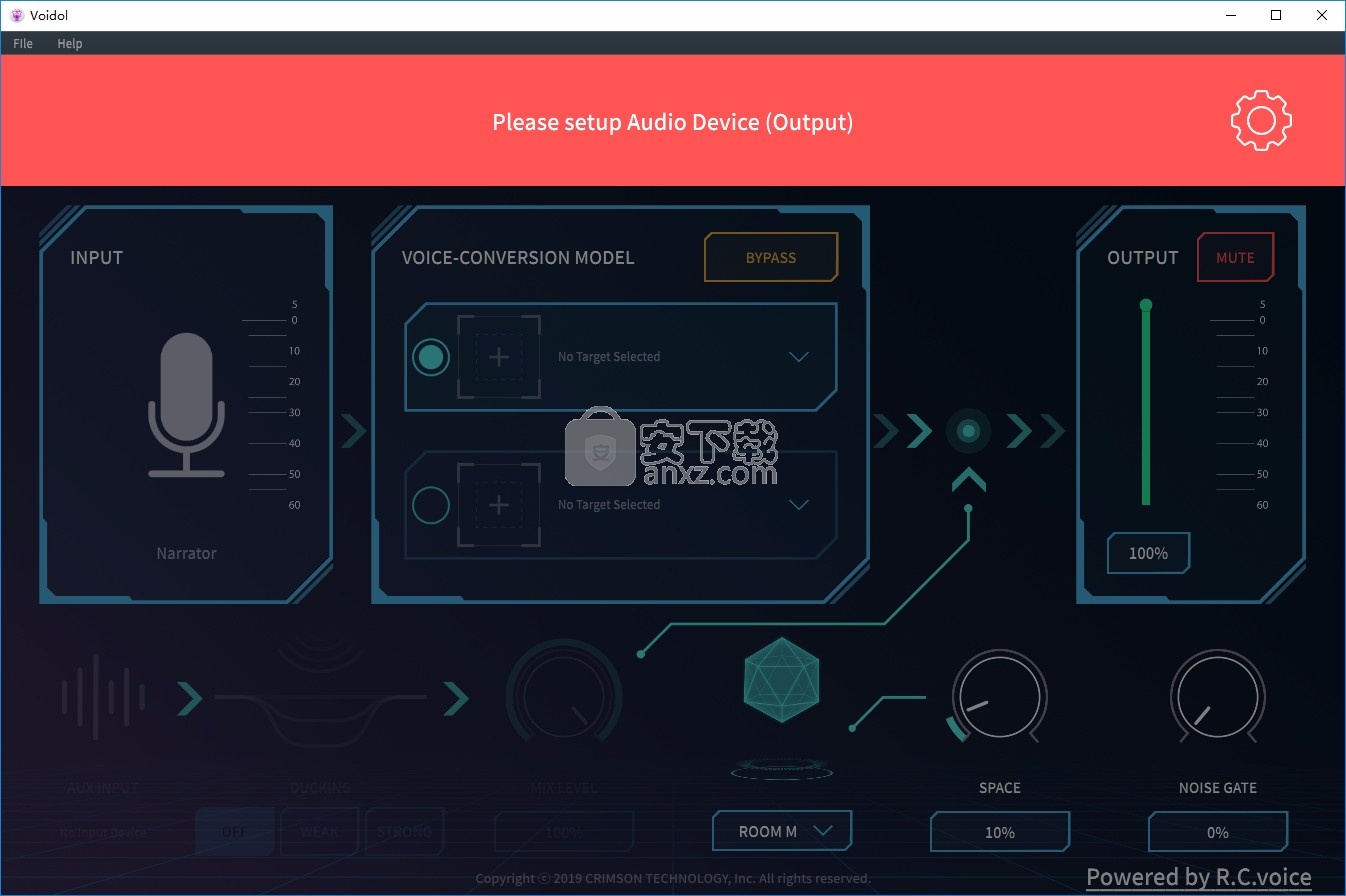Click the VOICE-CONVERSION MODEL heading
Image resolution: width=1346 pixels, height=896 pixels.
click(518, 257)
